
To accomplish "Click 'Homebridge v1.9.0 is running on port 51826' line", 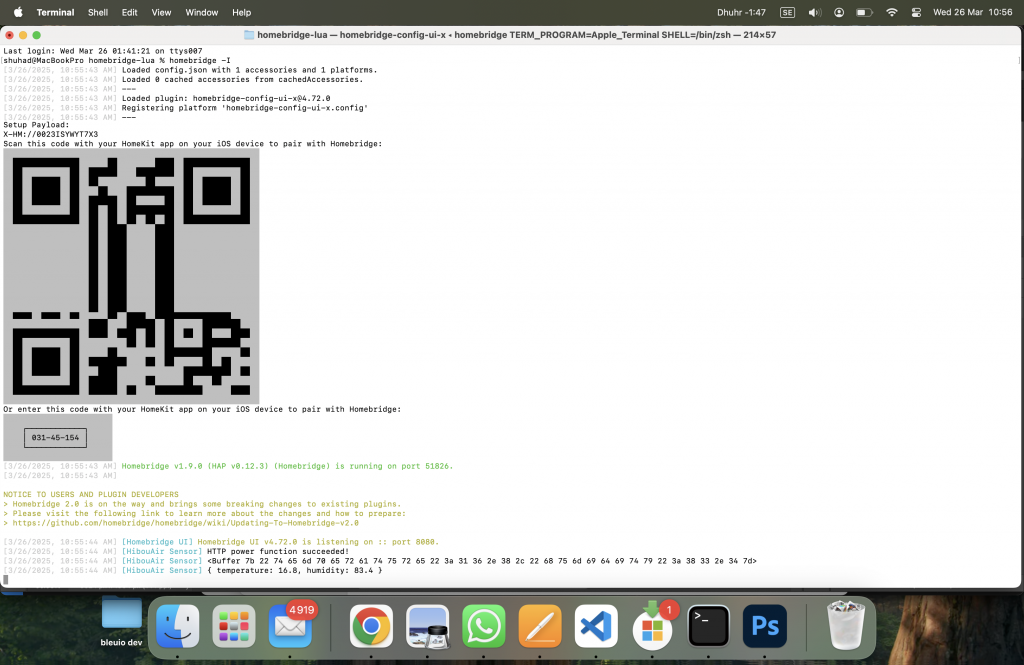I will tap(287, 466).
